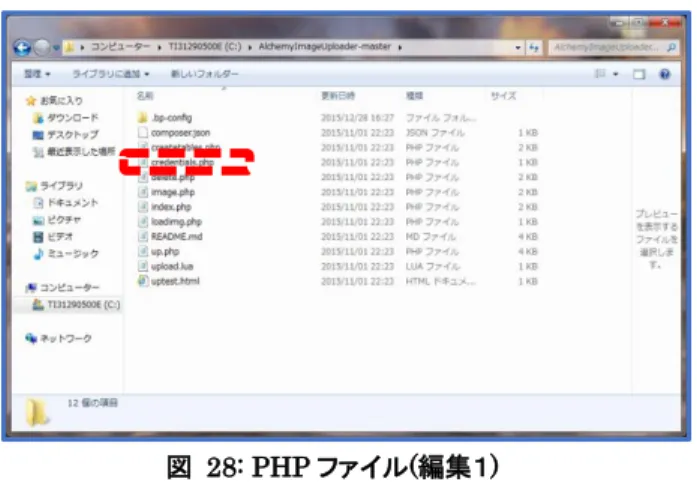
Task: Select TI31290500E (C:) drive in navigation pane
Action: tap(84, 305)
